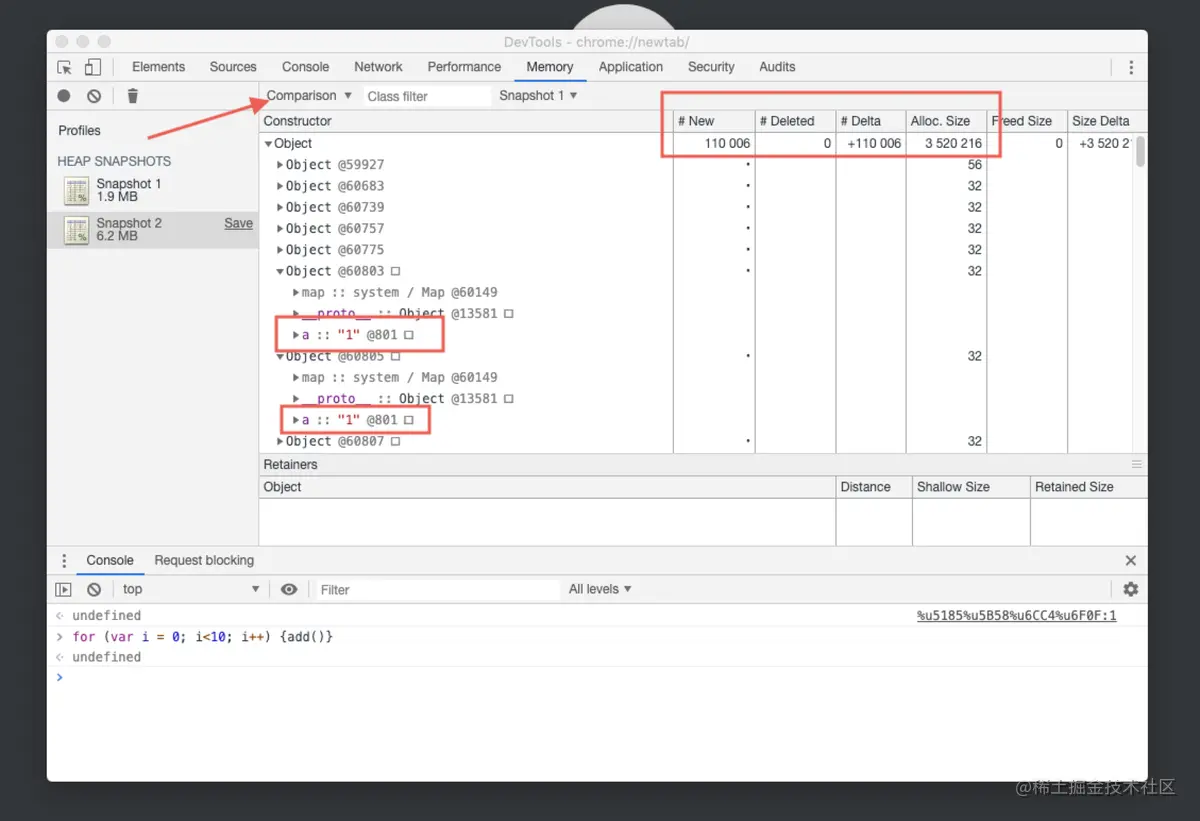Open console settings gear
The image size is (1200, 821).
click(x=1131, y=590)
